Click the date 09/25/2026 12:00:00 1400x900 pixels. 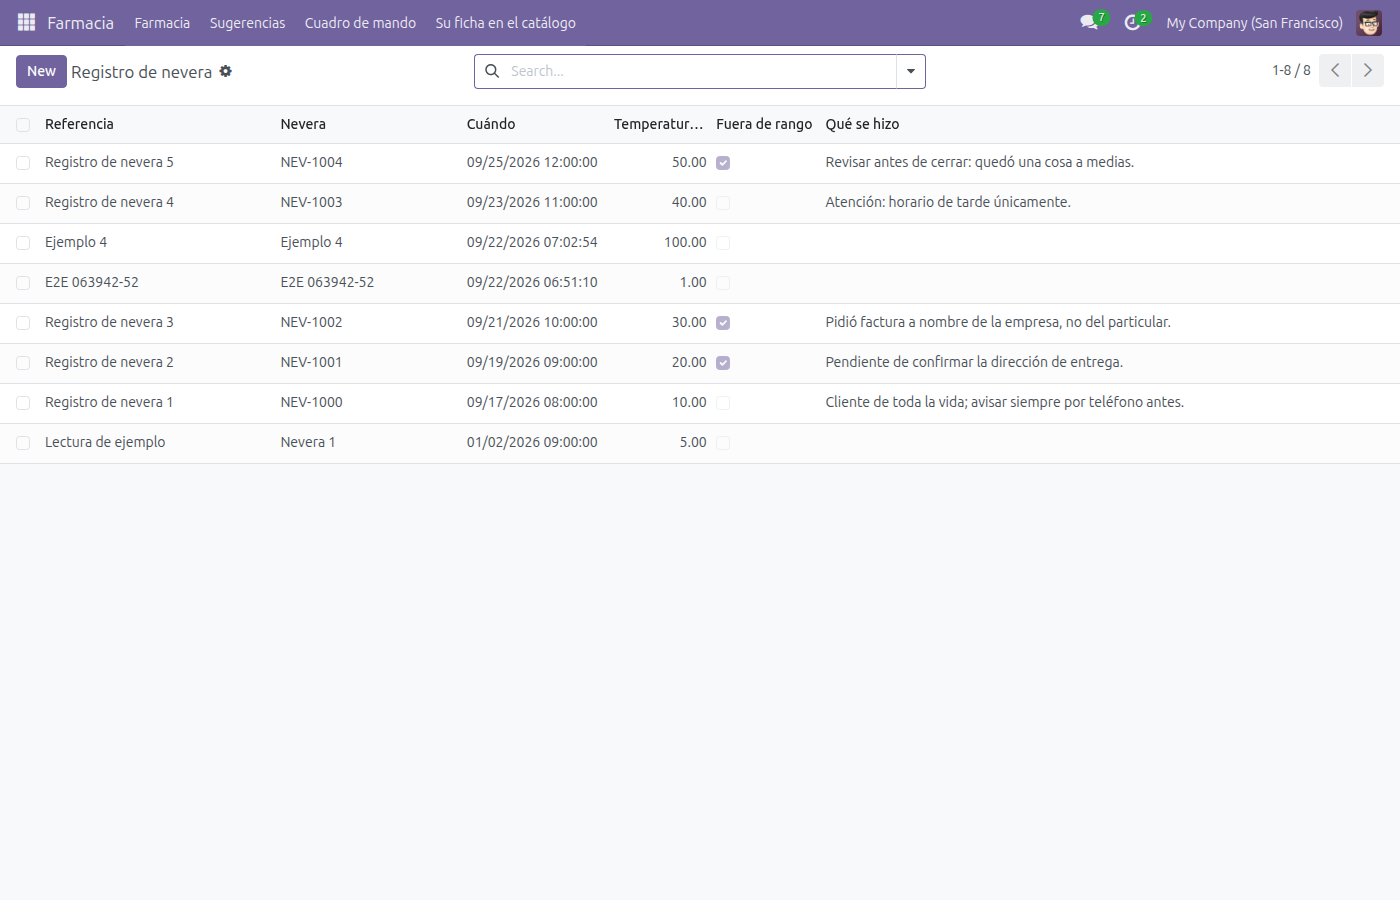click(x=532, y=162)
